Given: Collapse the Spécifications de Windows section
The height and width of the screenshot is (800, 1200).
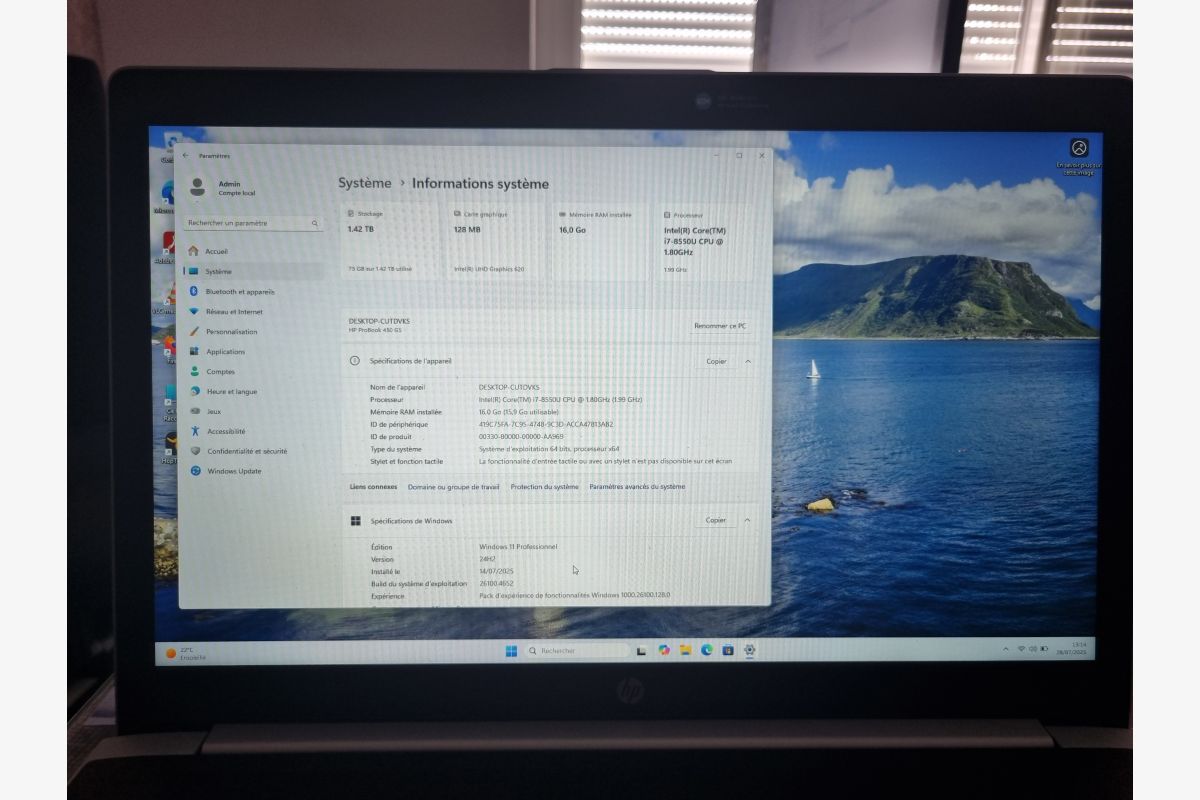Looking at the screenshot, I should pos(747,520).
